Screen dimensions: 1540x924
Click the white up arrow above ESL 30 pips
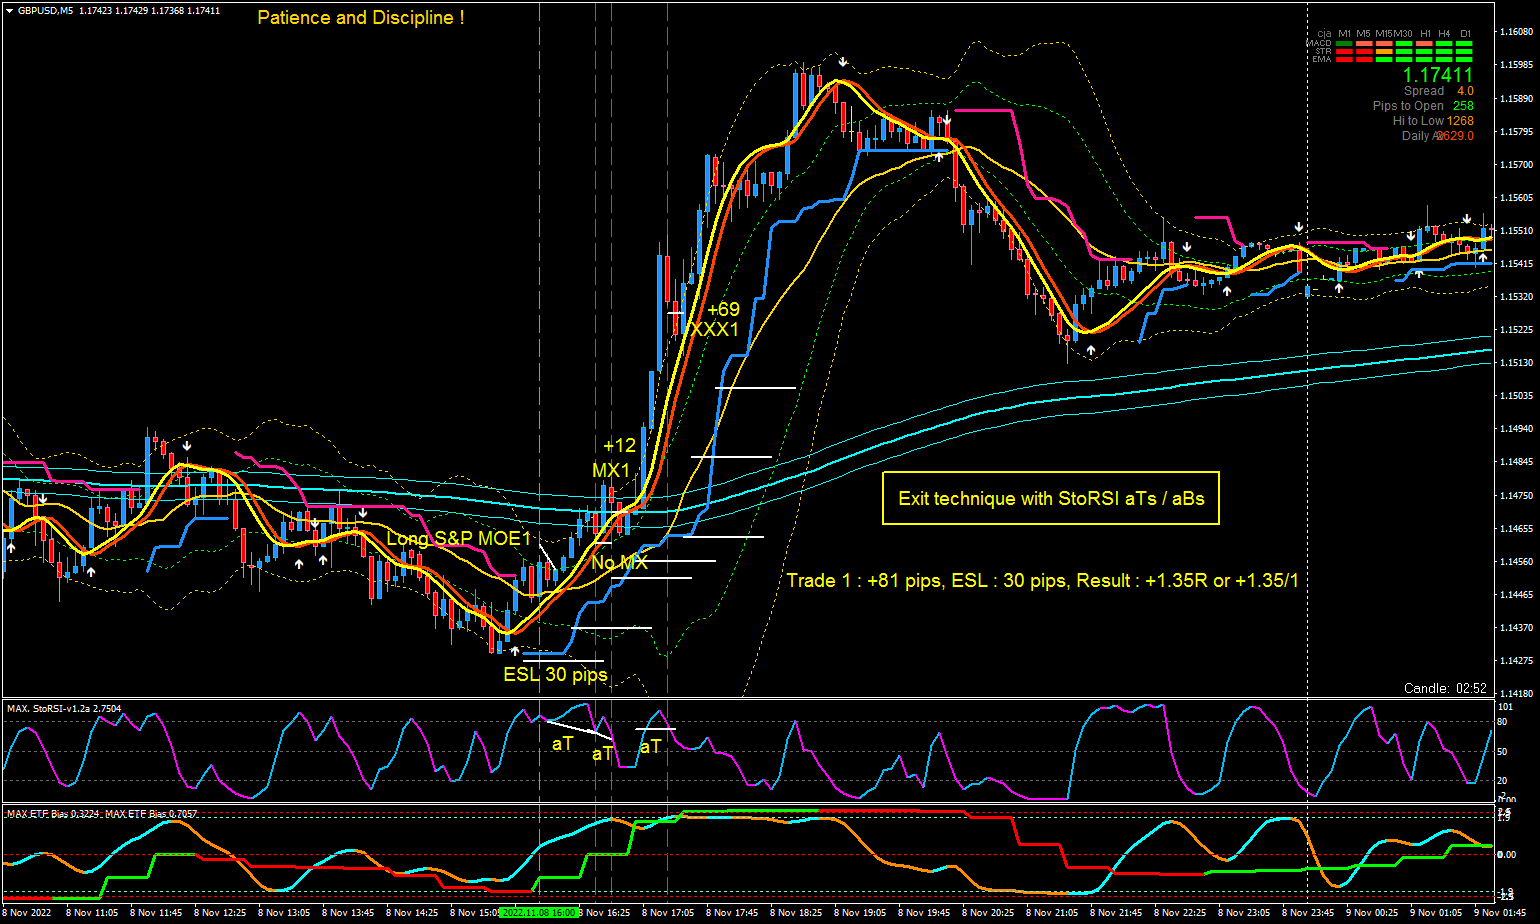tap(514, 651)
